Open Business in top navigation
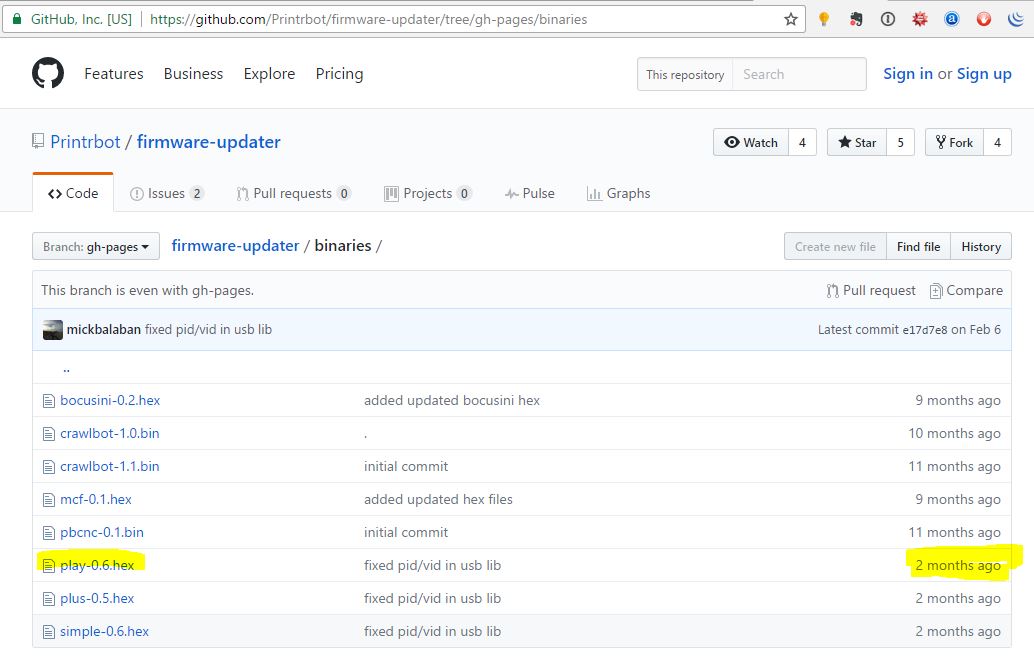The width and height of the screenshot is (1034, 658). (x=193, y=74)
